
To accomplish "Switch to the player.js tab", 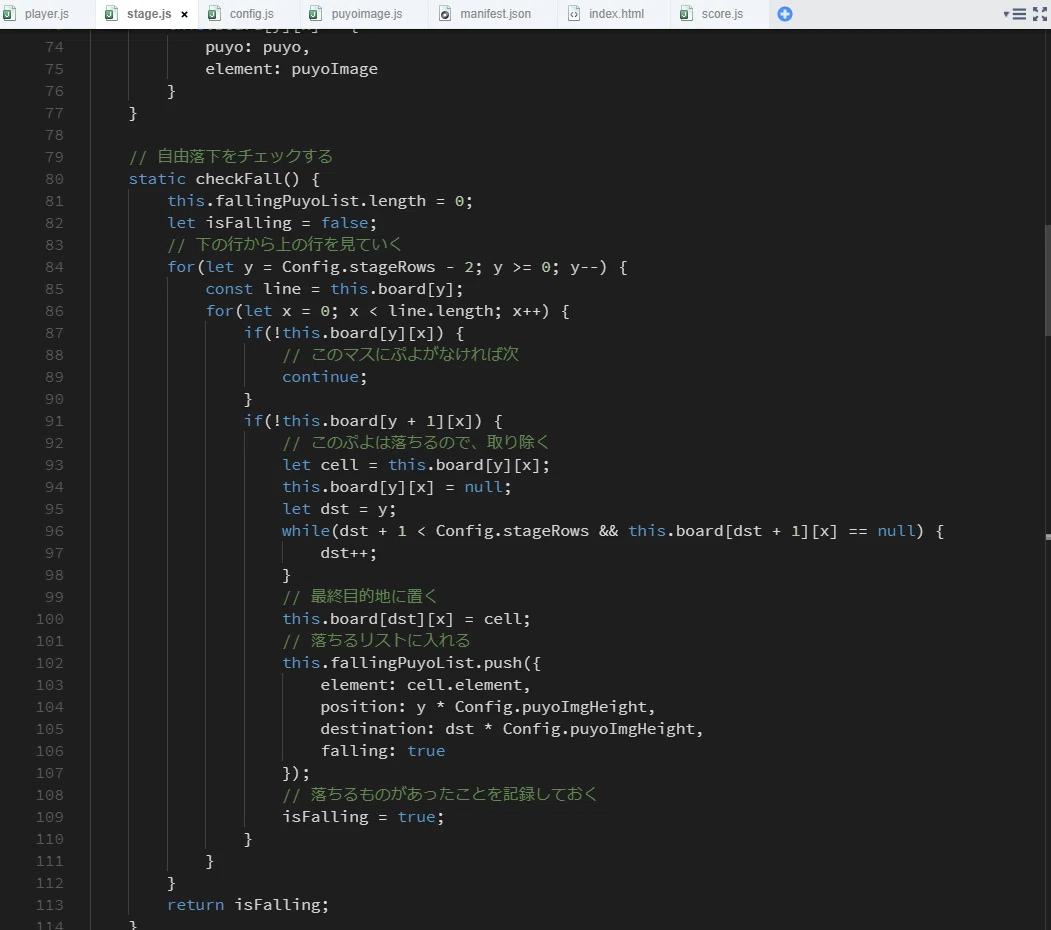I will tap(46, 14).
